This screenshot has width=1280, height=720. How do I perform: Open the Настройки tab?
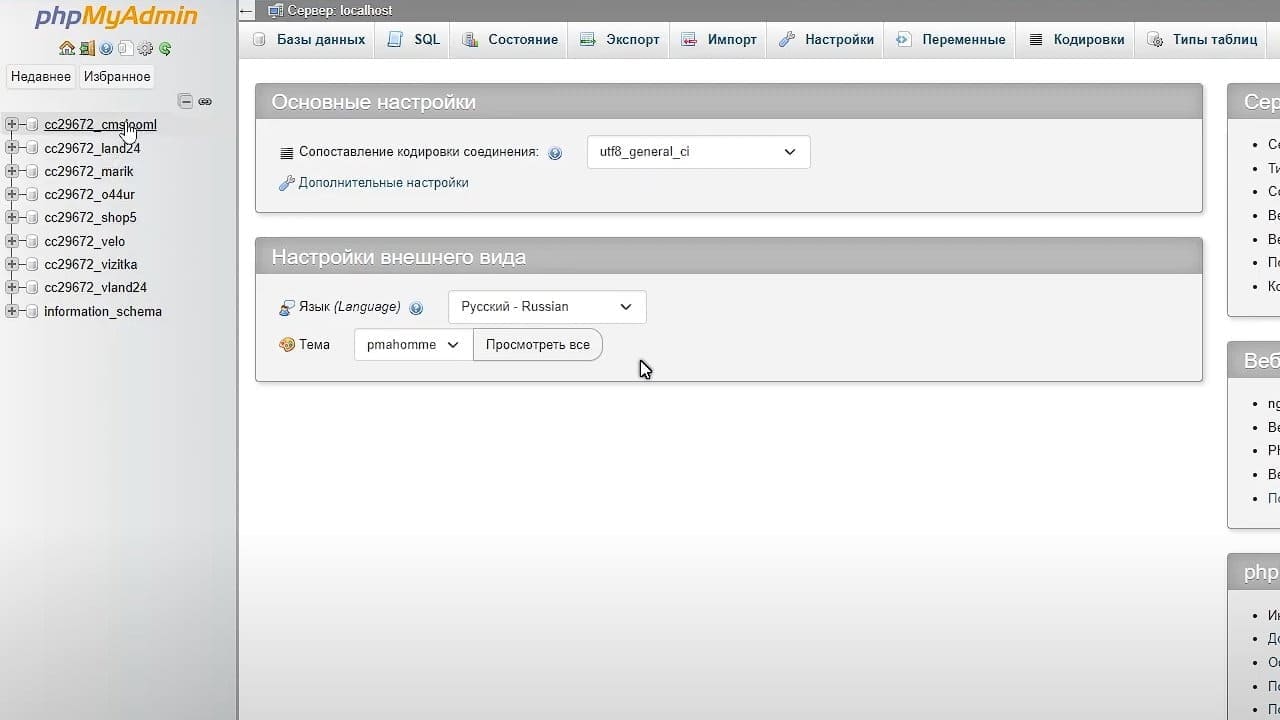point(826,40)
